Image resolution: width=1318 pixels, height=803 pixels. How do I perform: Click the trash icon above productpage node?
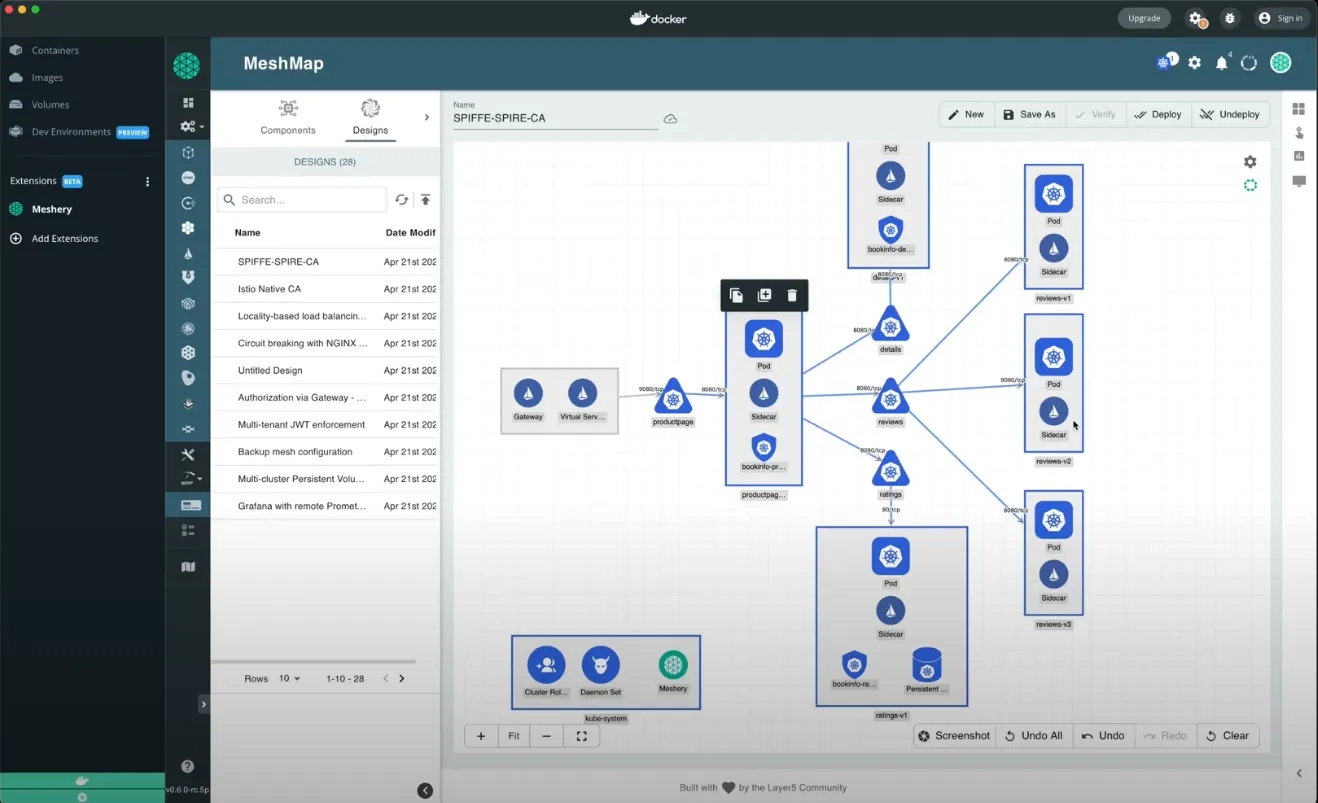(792, 295)
